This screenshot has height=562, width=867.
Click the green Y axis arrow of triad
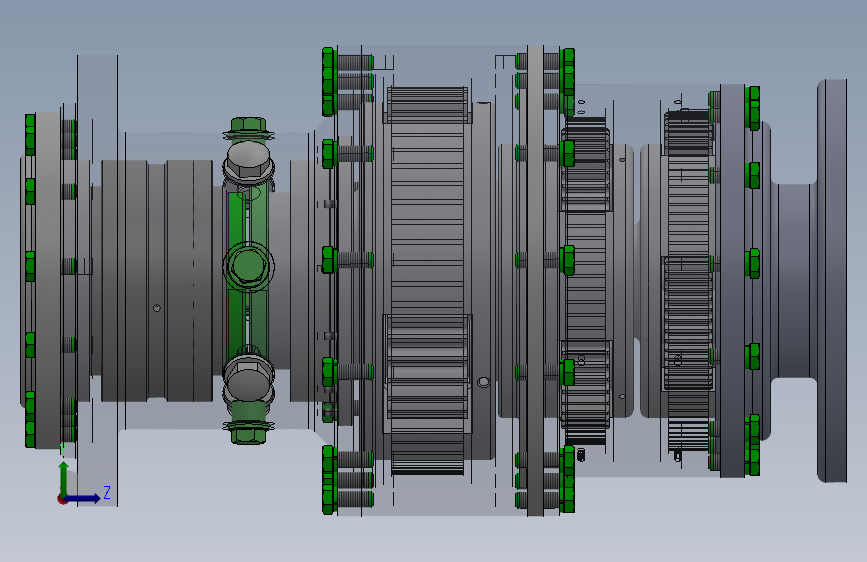coord(64,478)
